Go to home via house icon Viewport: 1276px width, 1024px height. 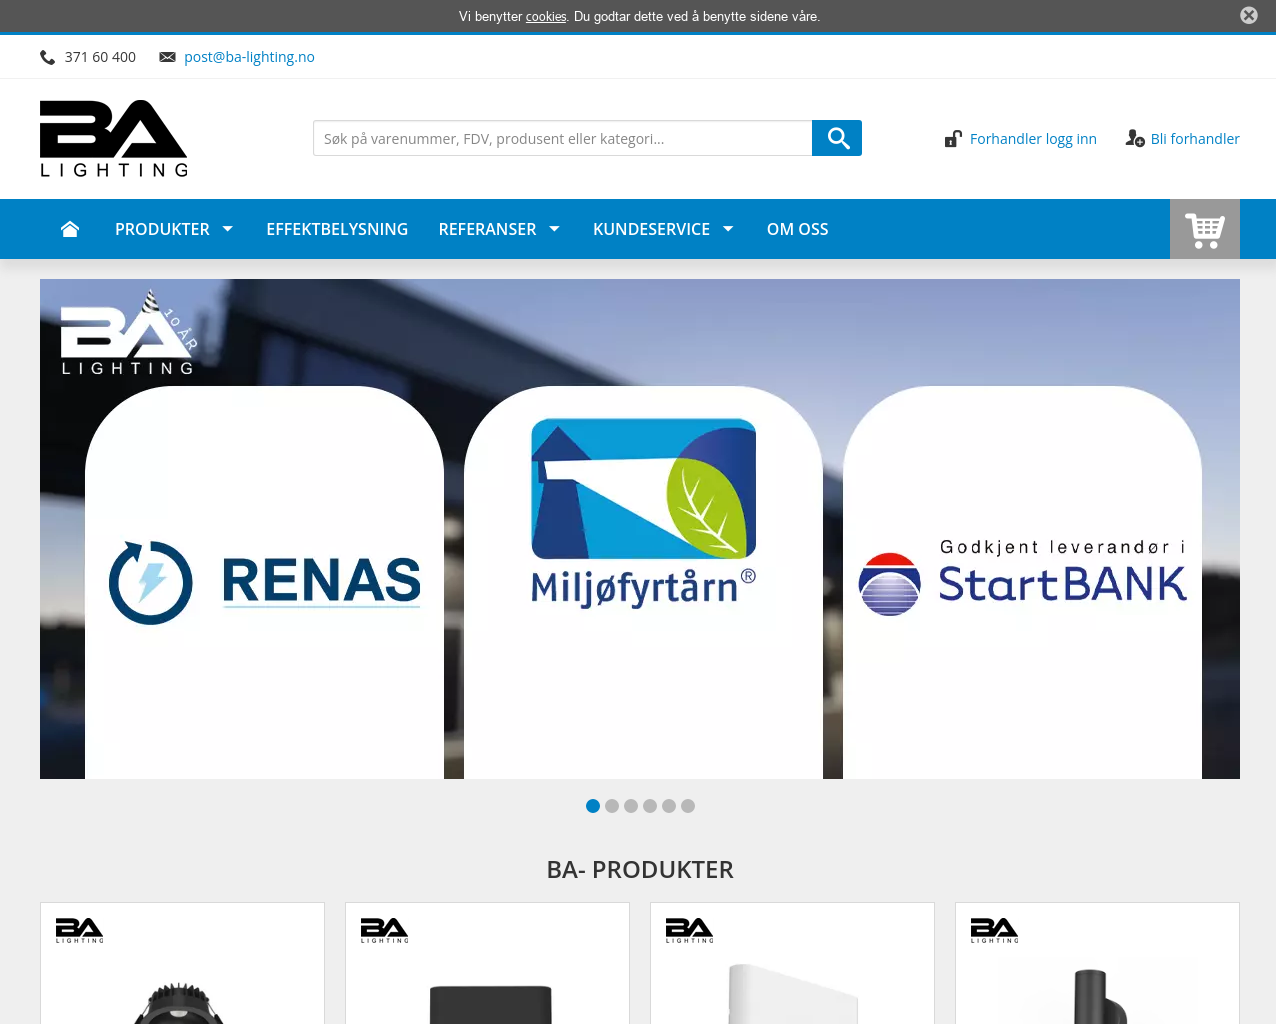point(70,229)
